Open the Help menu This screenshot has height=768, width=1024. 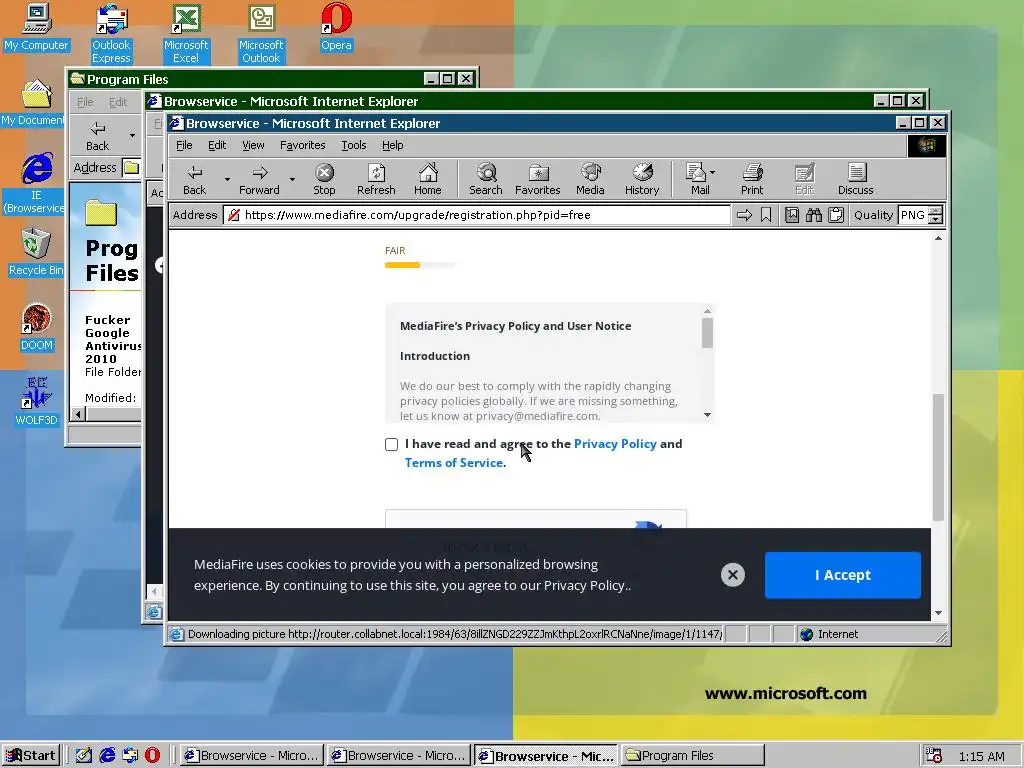click(392, 145)
